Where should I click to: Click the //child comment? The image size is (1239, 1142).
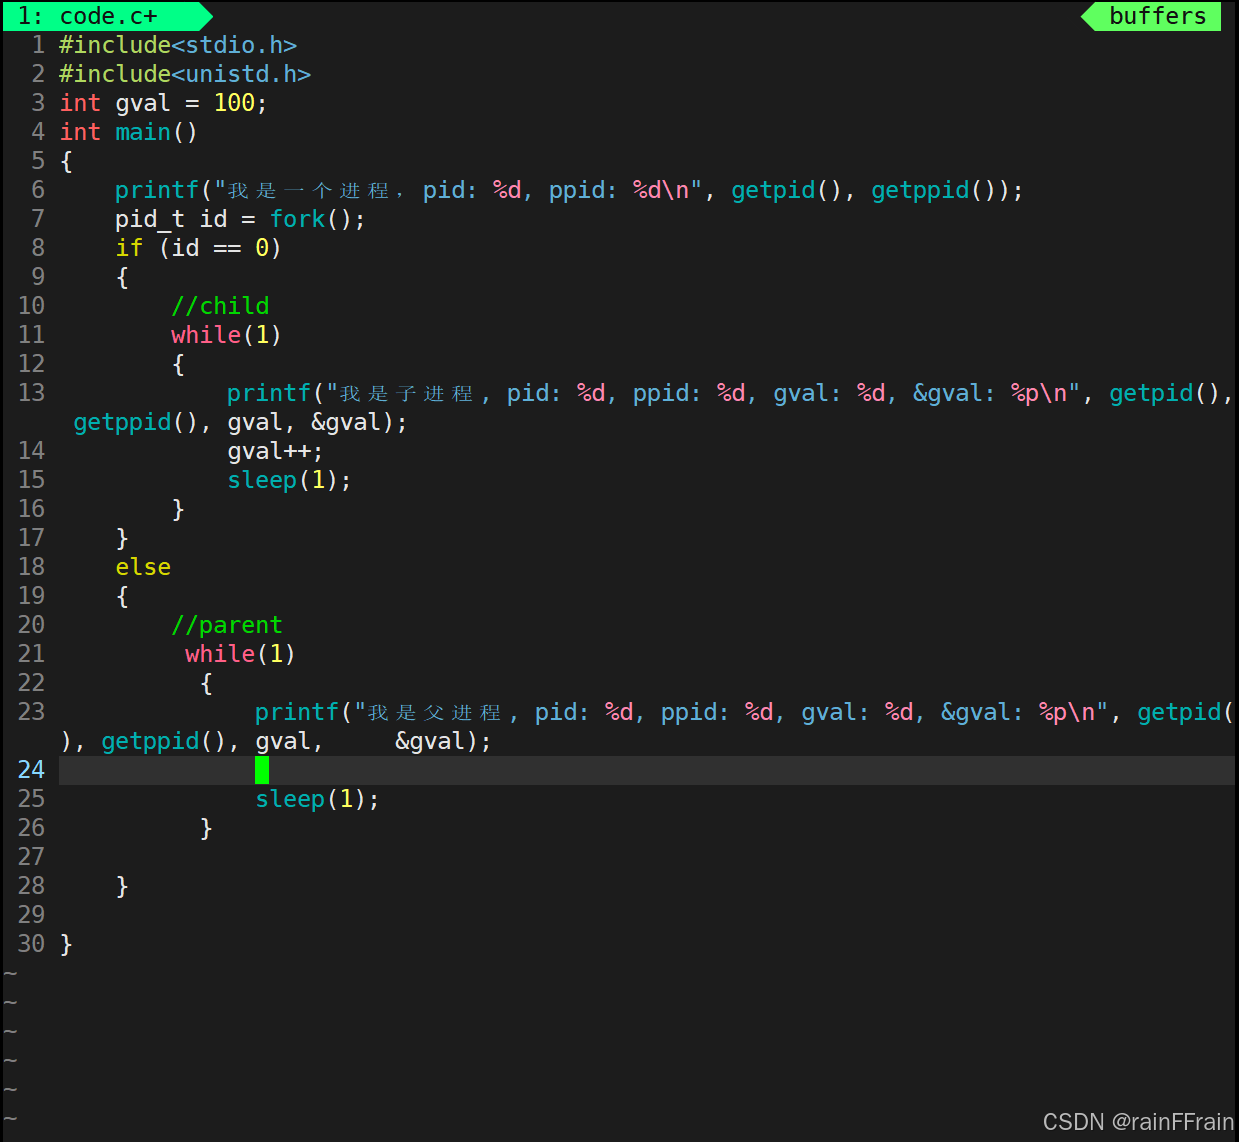pyautogui.click(x=220, y=306)
